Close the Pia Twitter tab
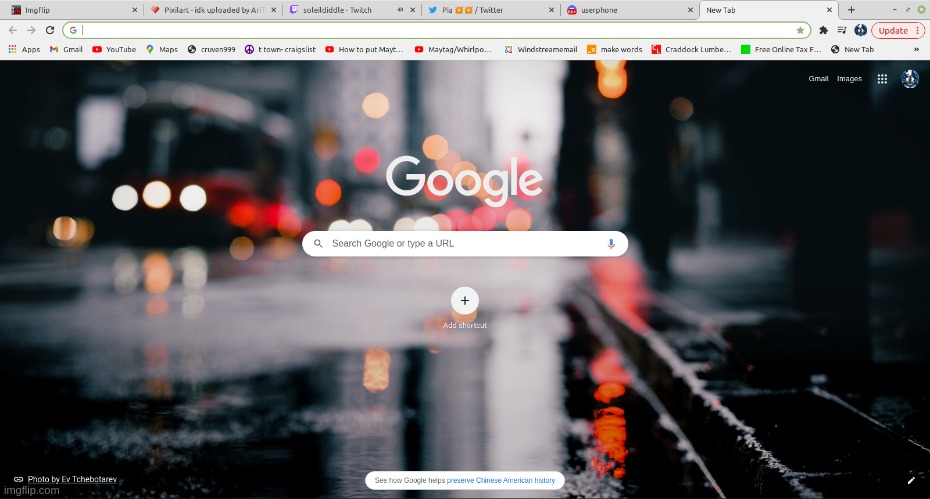 click(x=552, y=10)
